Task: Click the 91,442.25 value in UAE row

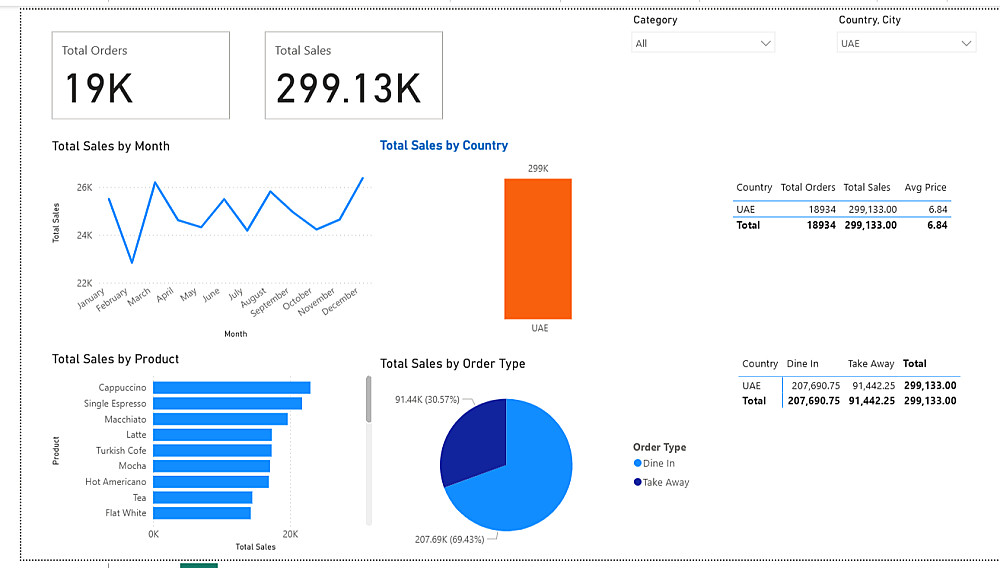Action: pyautogui.click(x=874, y=386)
